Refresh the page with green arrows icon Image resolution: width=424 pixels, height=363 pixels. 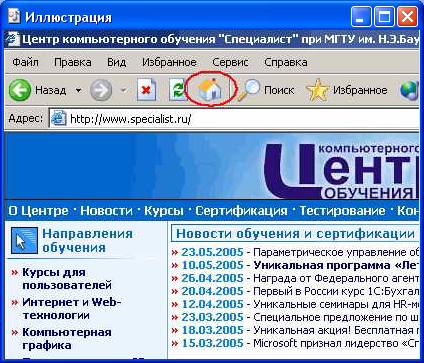pos(177,89)
